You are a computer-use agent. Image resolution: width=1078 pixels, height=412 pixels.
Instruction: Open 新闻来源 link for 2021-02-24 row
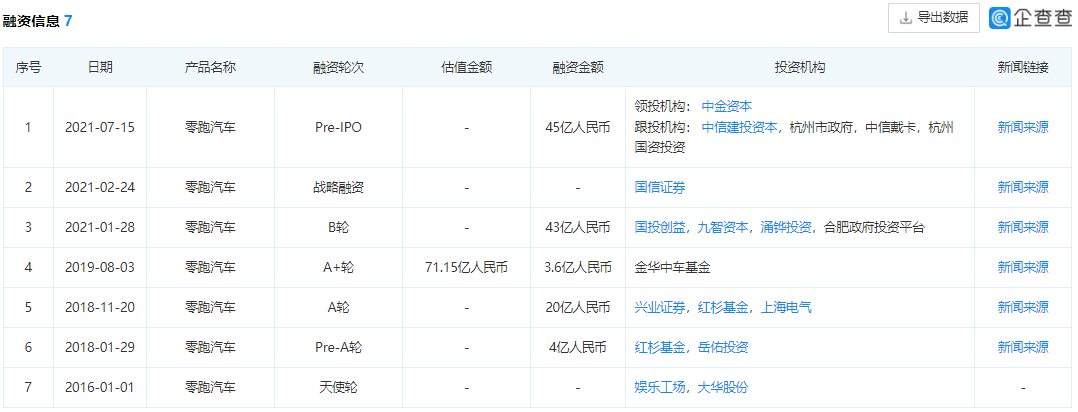pyautogui.click(x=1023, y=187)
